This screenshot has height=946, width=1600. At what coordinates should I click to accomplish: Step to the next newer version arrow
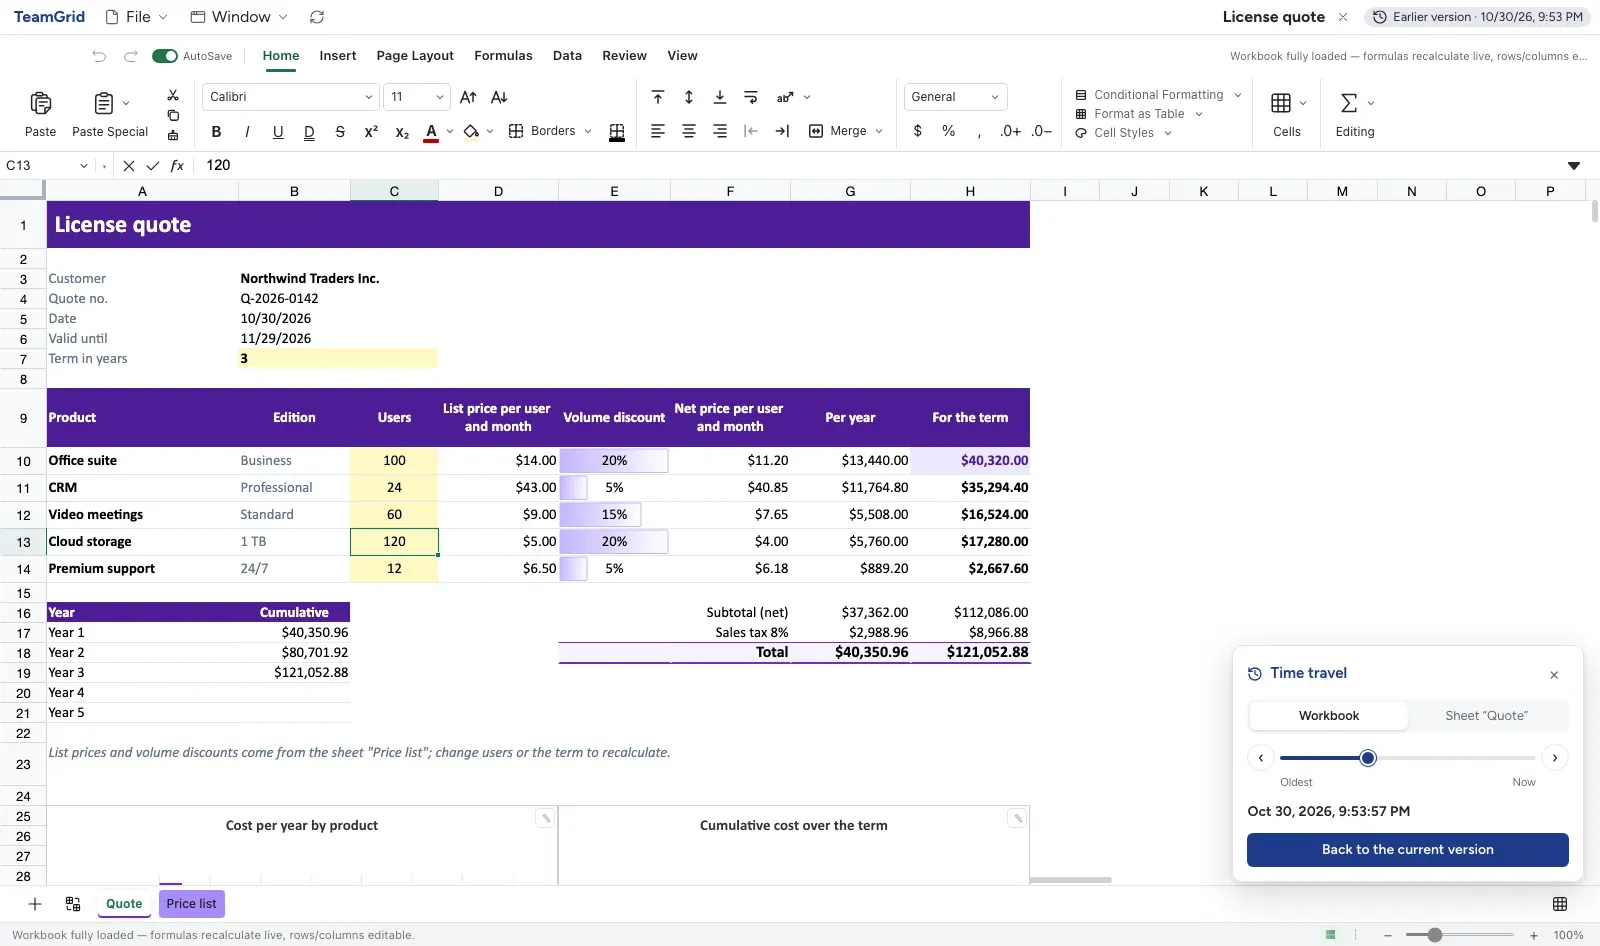coord(1555,758)
